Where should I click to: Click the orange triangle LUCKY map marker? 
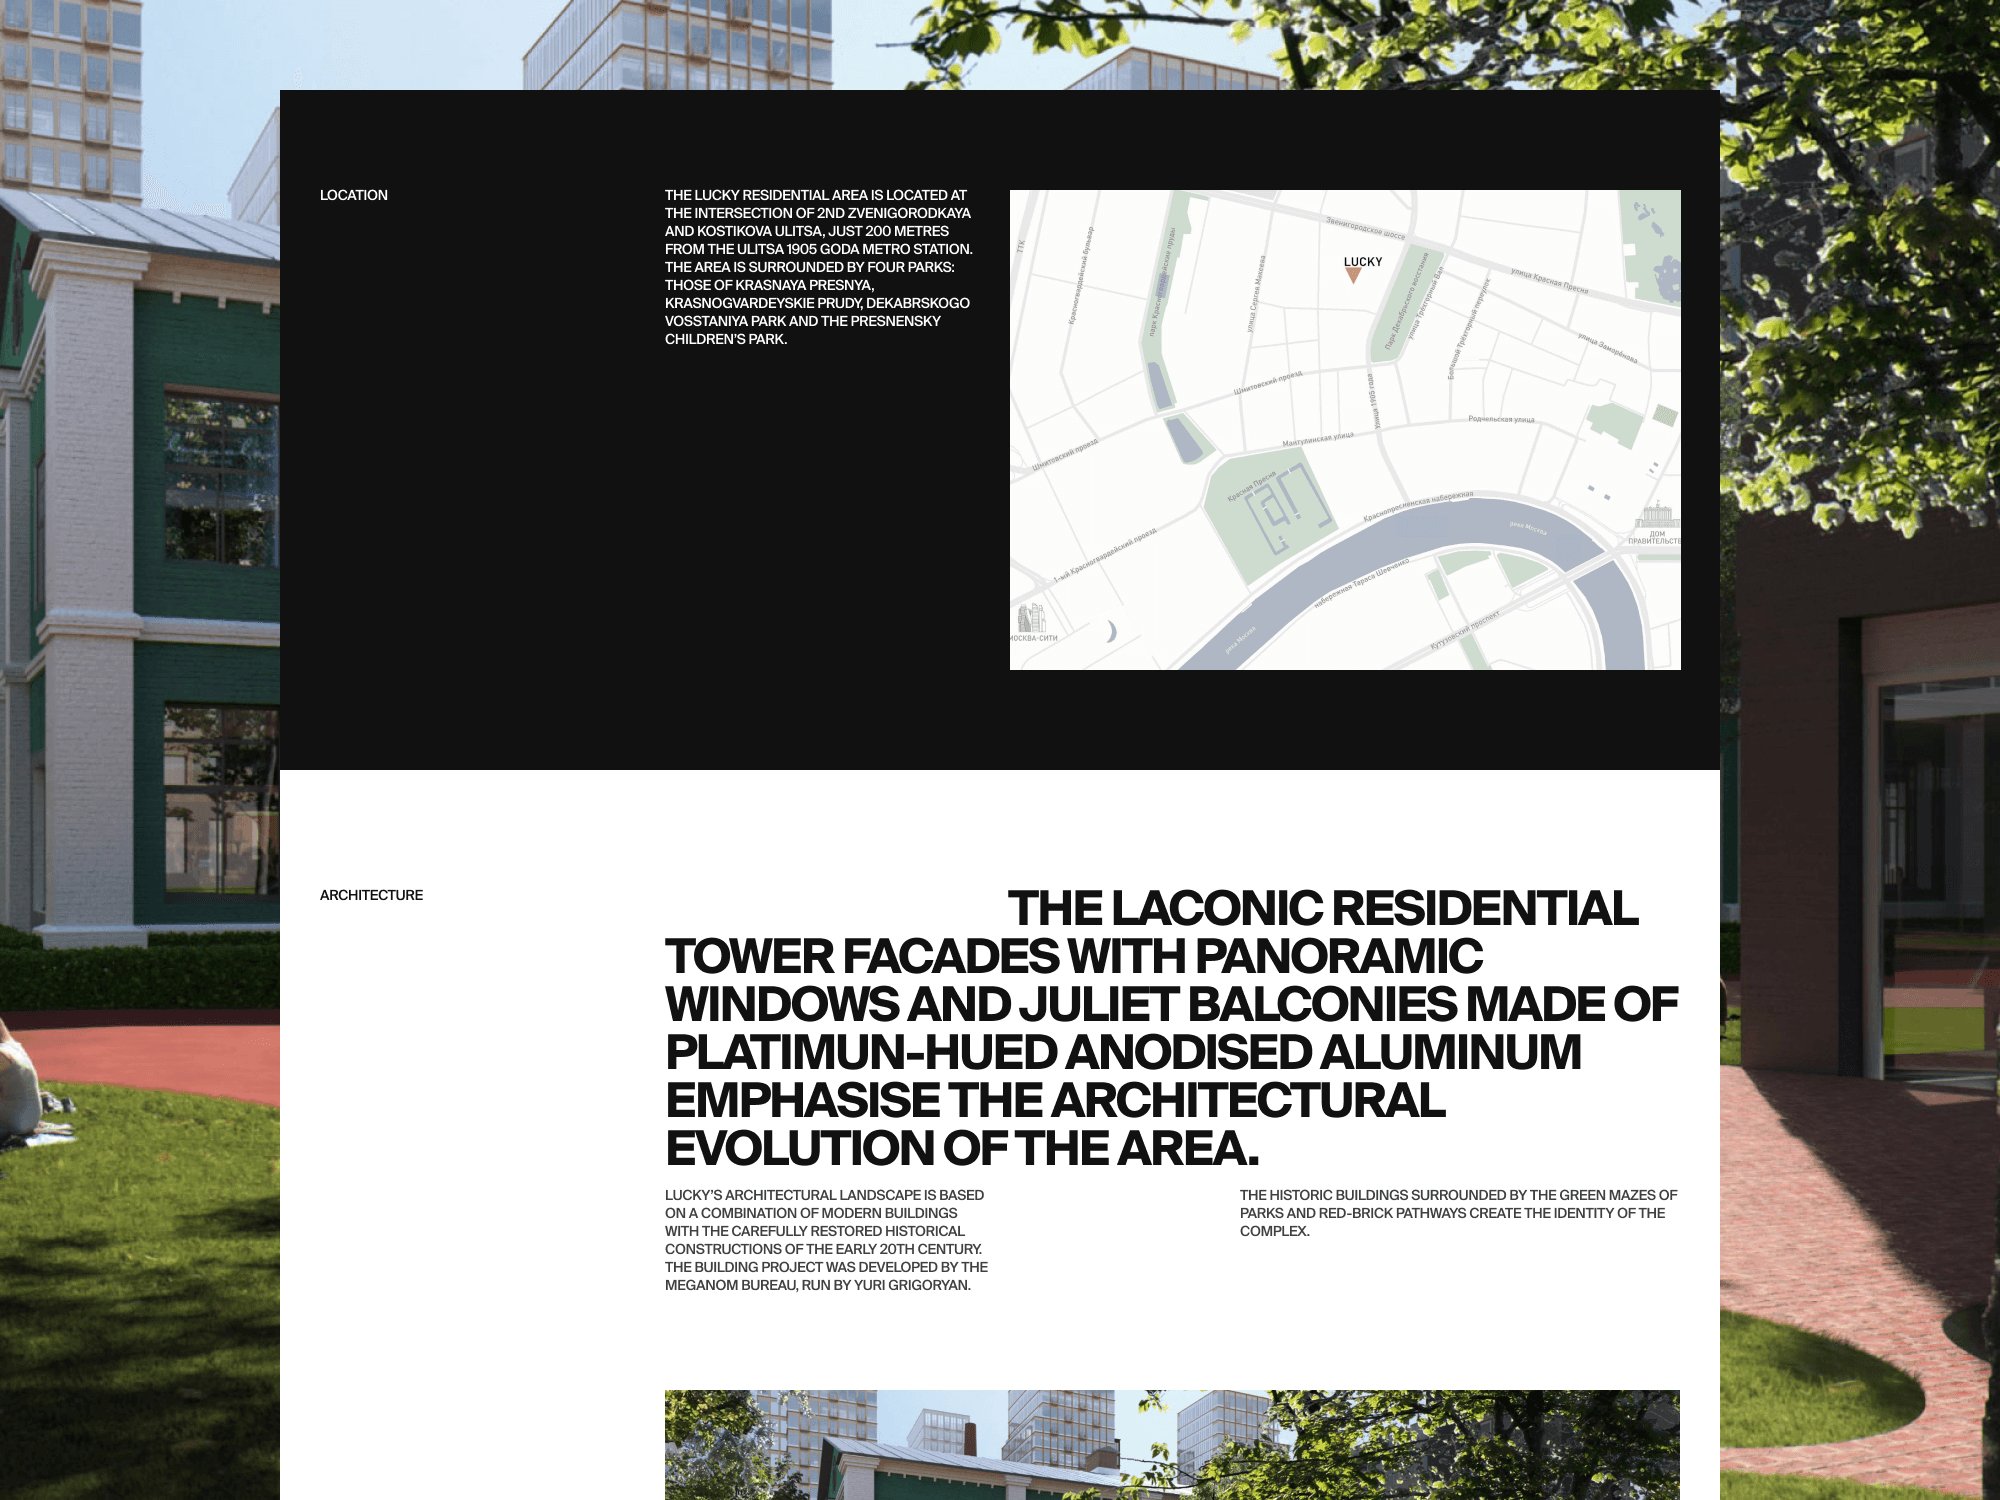(1353, 276)
